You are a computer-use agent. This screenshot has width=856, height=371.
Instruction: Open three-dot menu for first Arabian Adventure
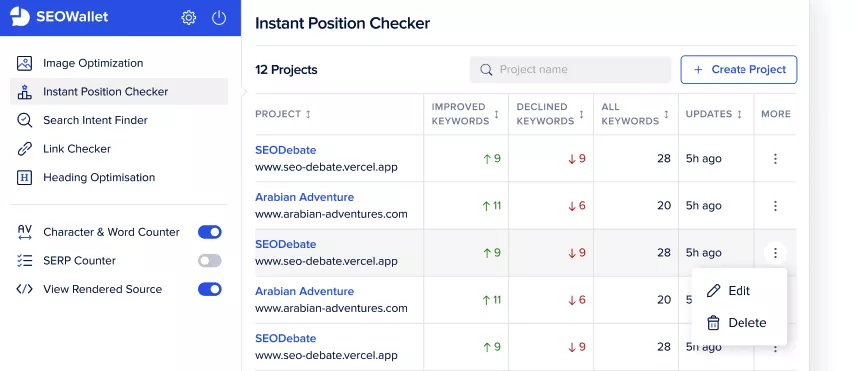775,206
